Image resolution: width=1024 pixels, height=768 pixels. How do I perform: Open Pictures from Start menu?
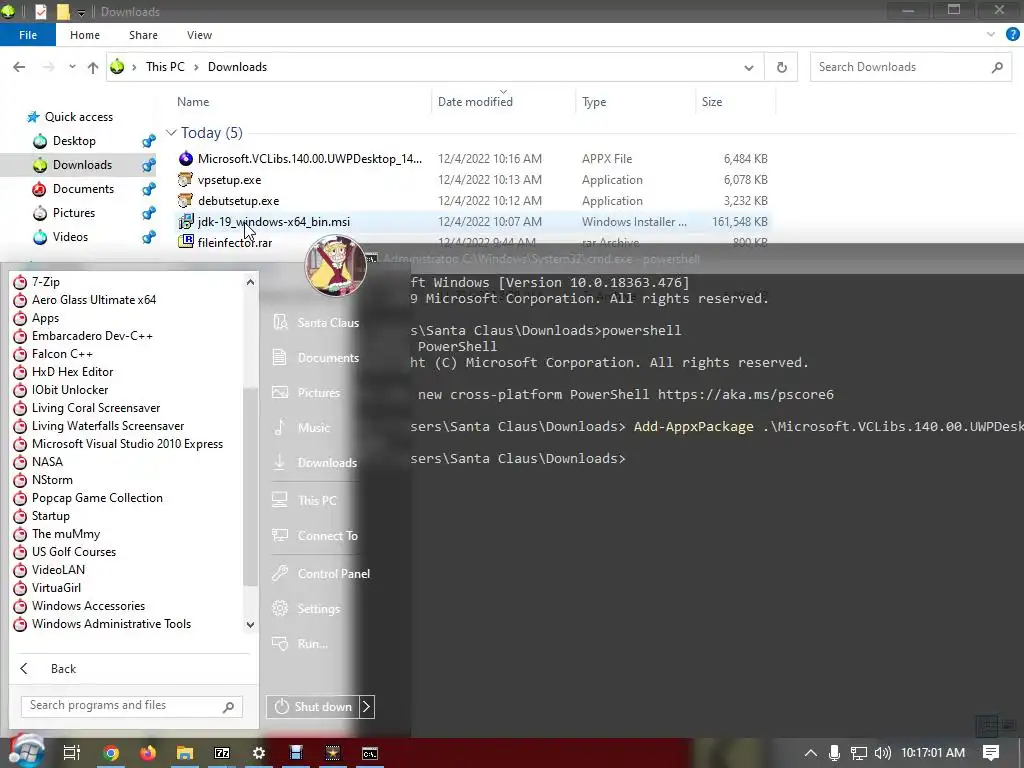pos(306,392)
